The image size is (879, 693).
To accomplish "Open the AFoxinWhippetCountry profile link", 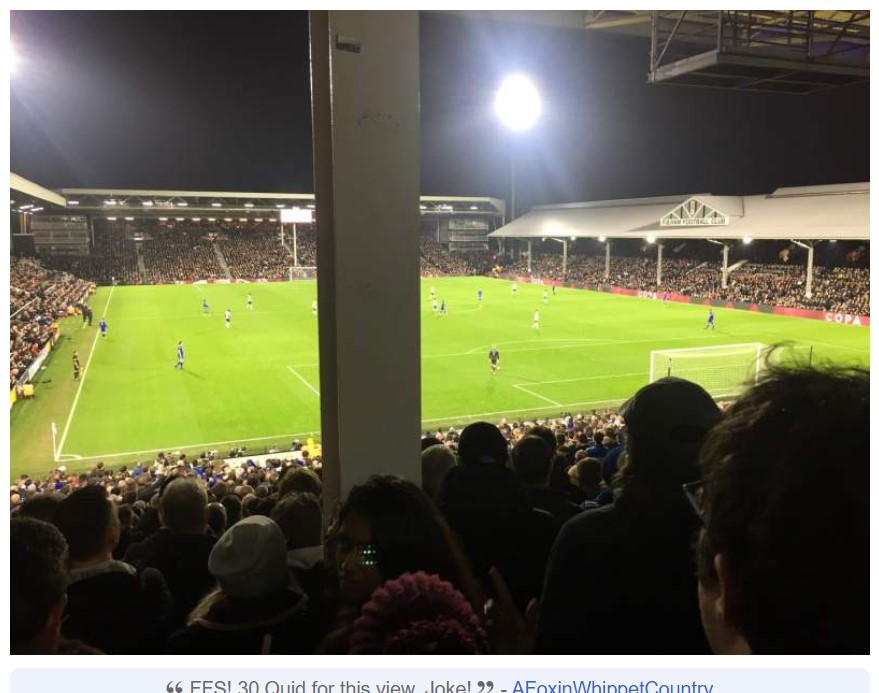I will coord(612,687).
